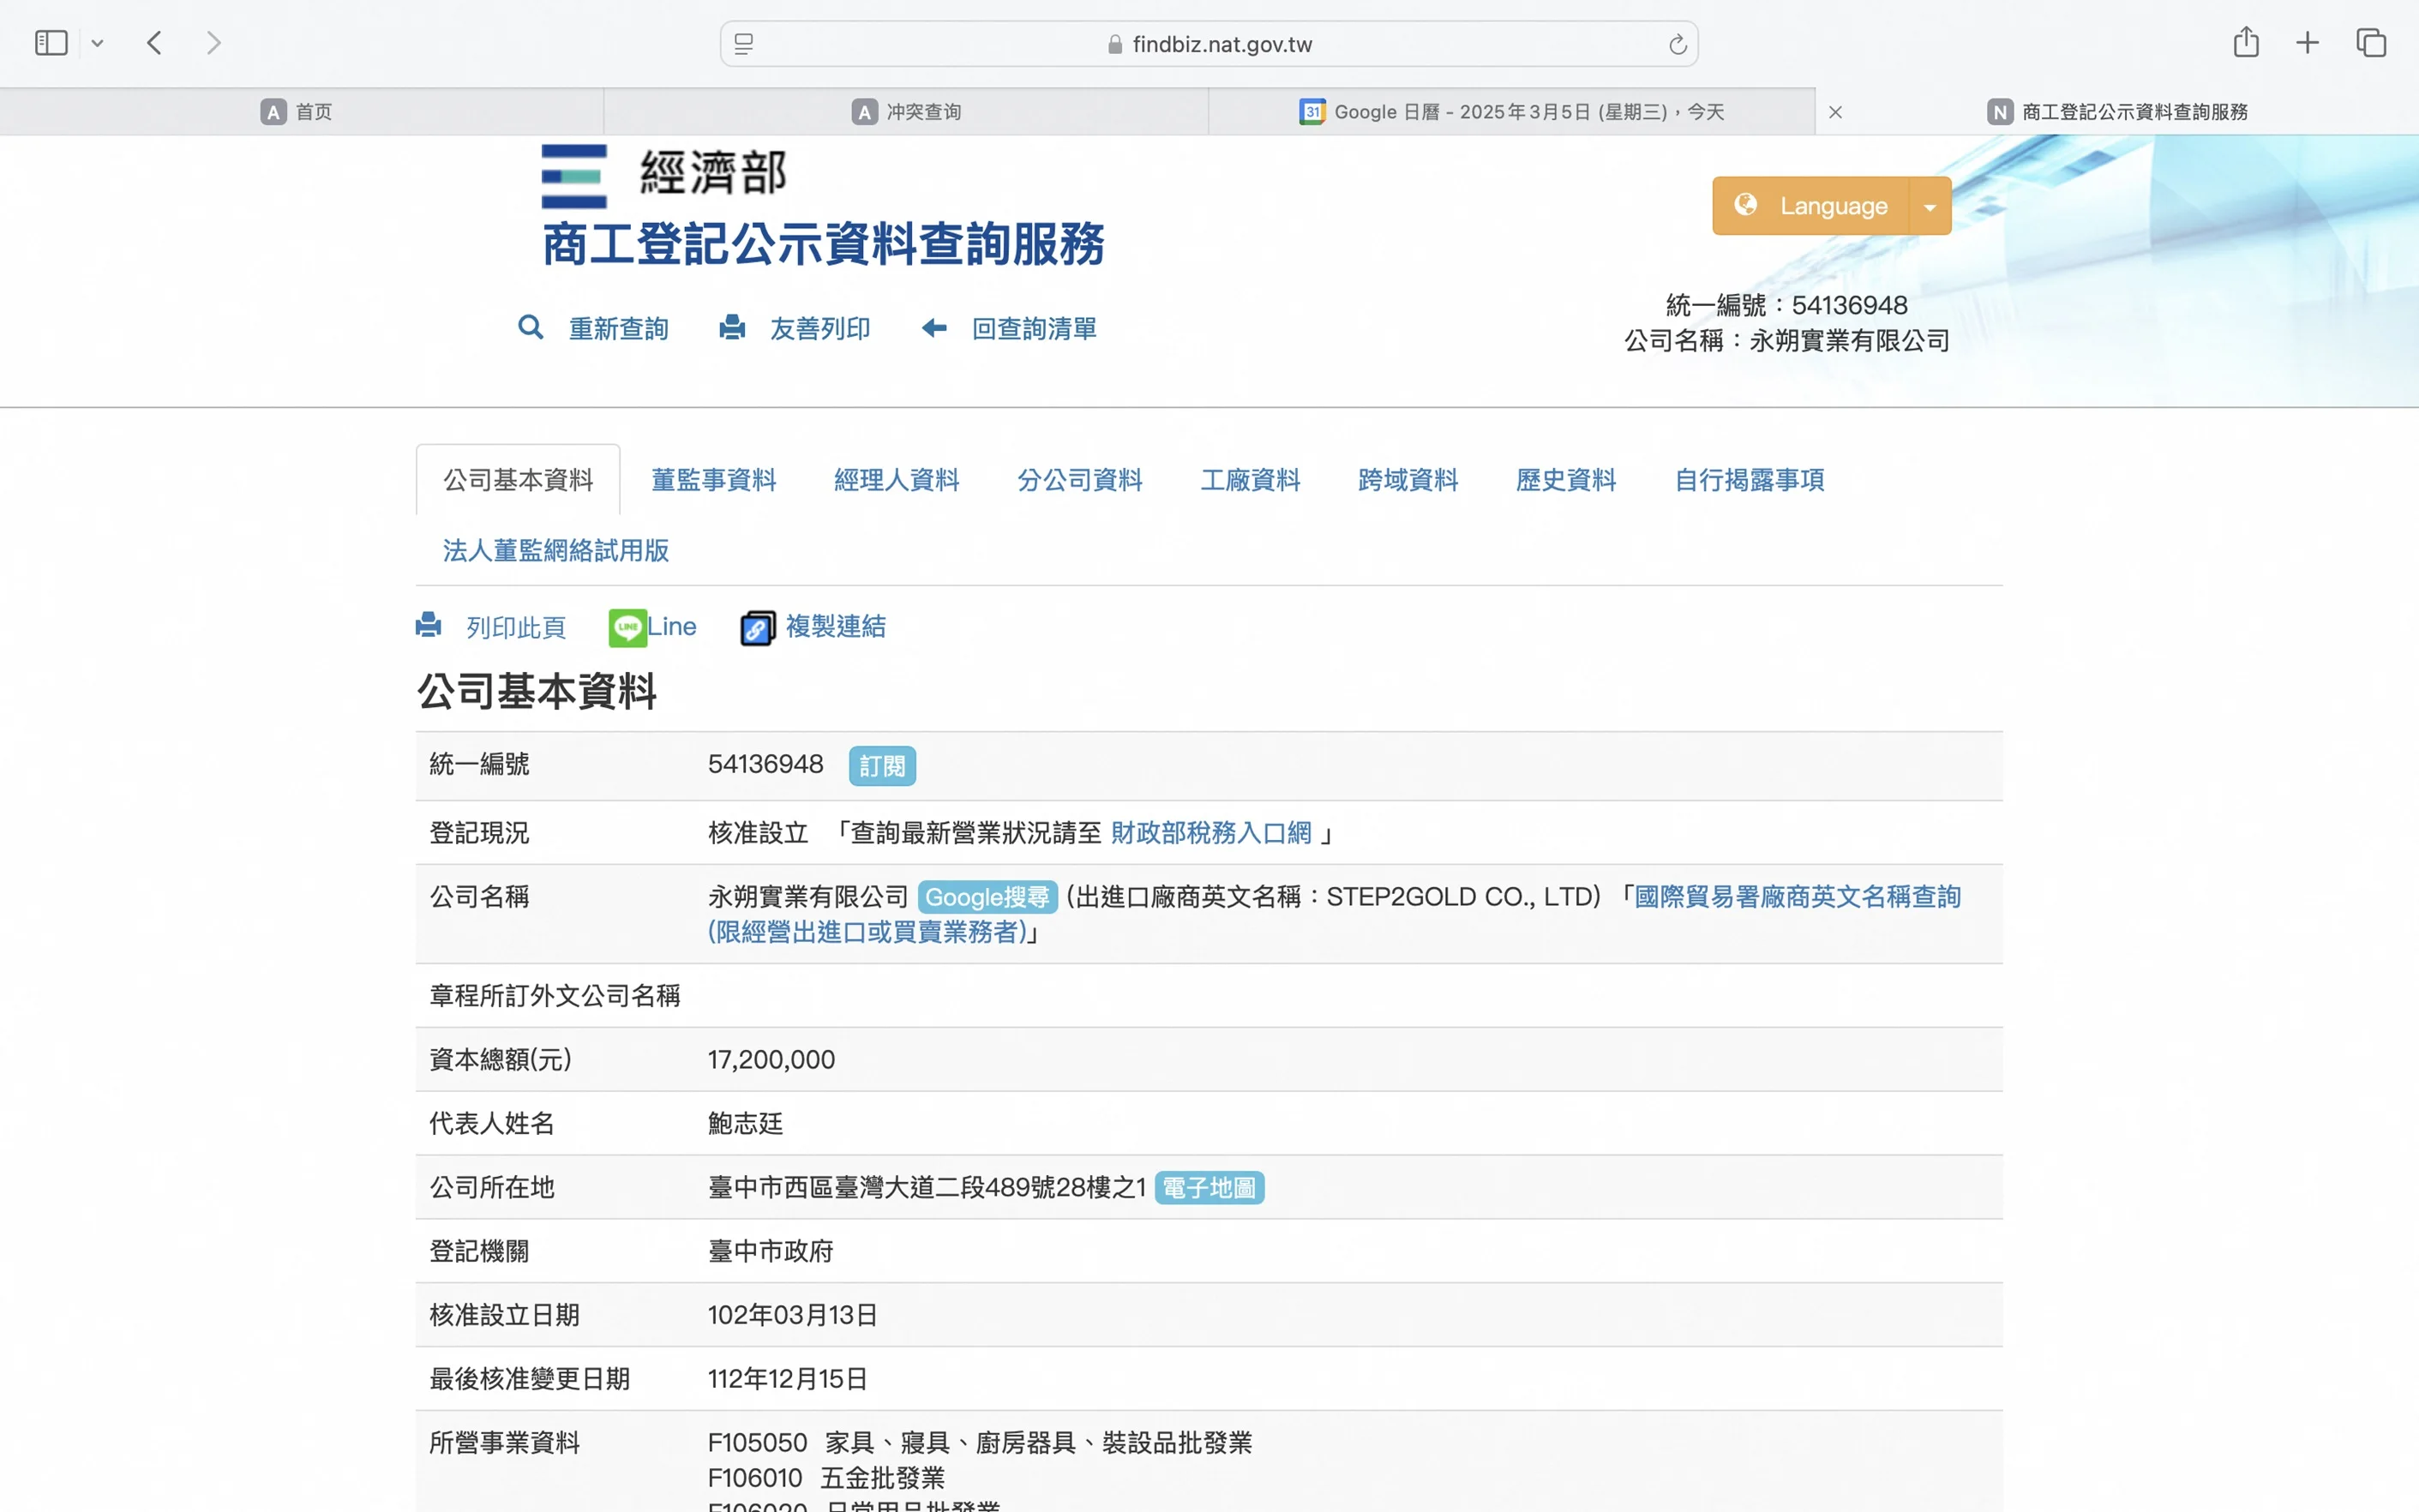This screenshot has width=2419, height=1512.
Task: Open the 歷史資料 tab
Action: (1565, 480)
